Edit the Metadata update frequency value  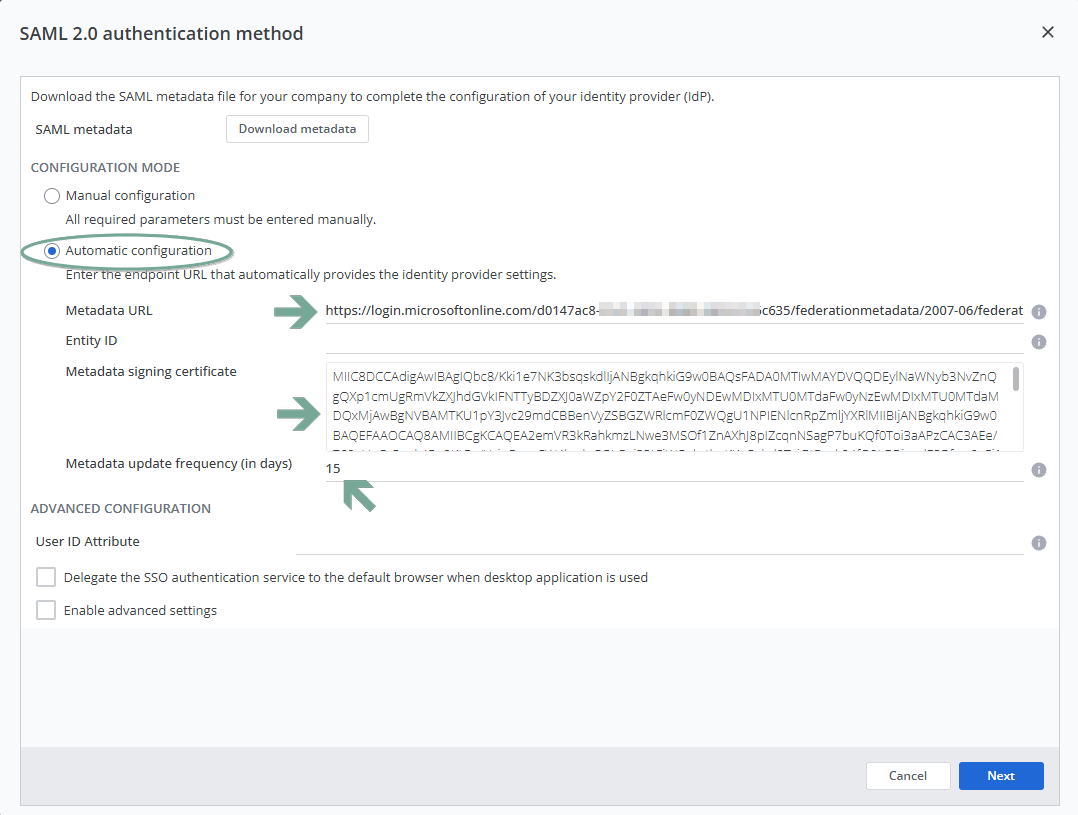(673, 468)
